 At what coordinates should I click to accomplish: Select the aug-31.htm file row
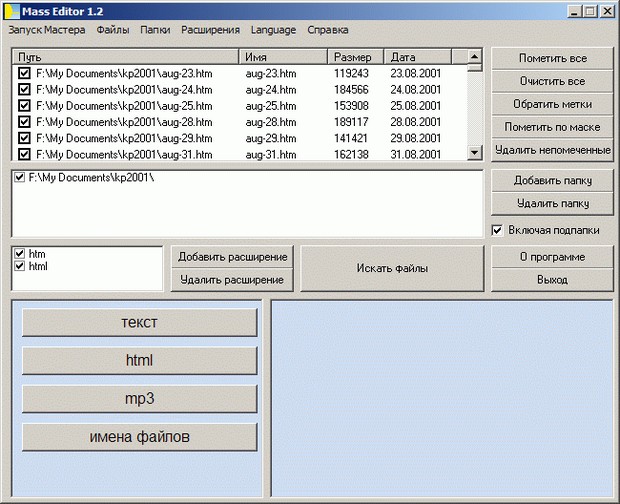[270, 155]
